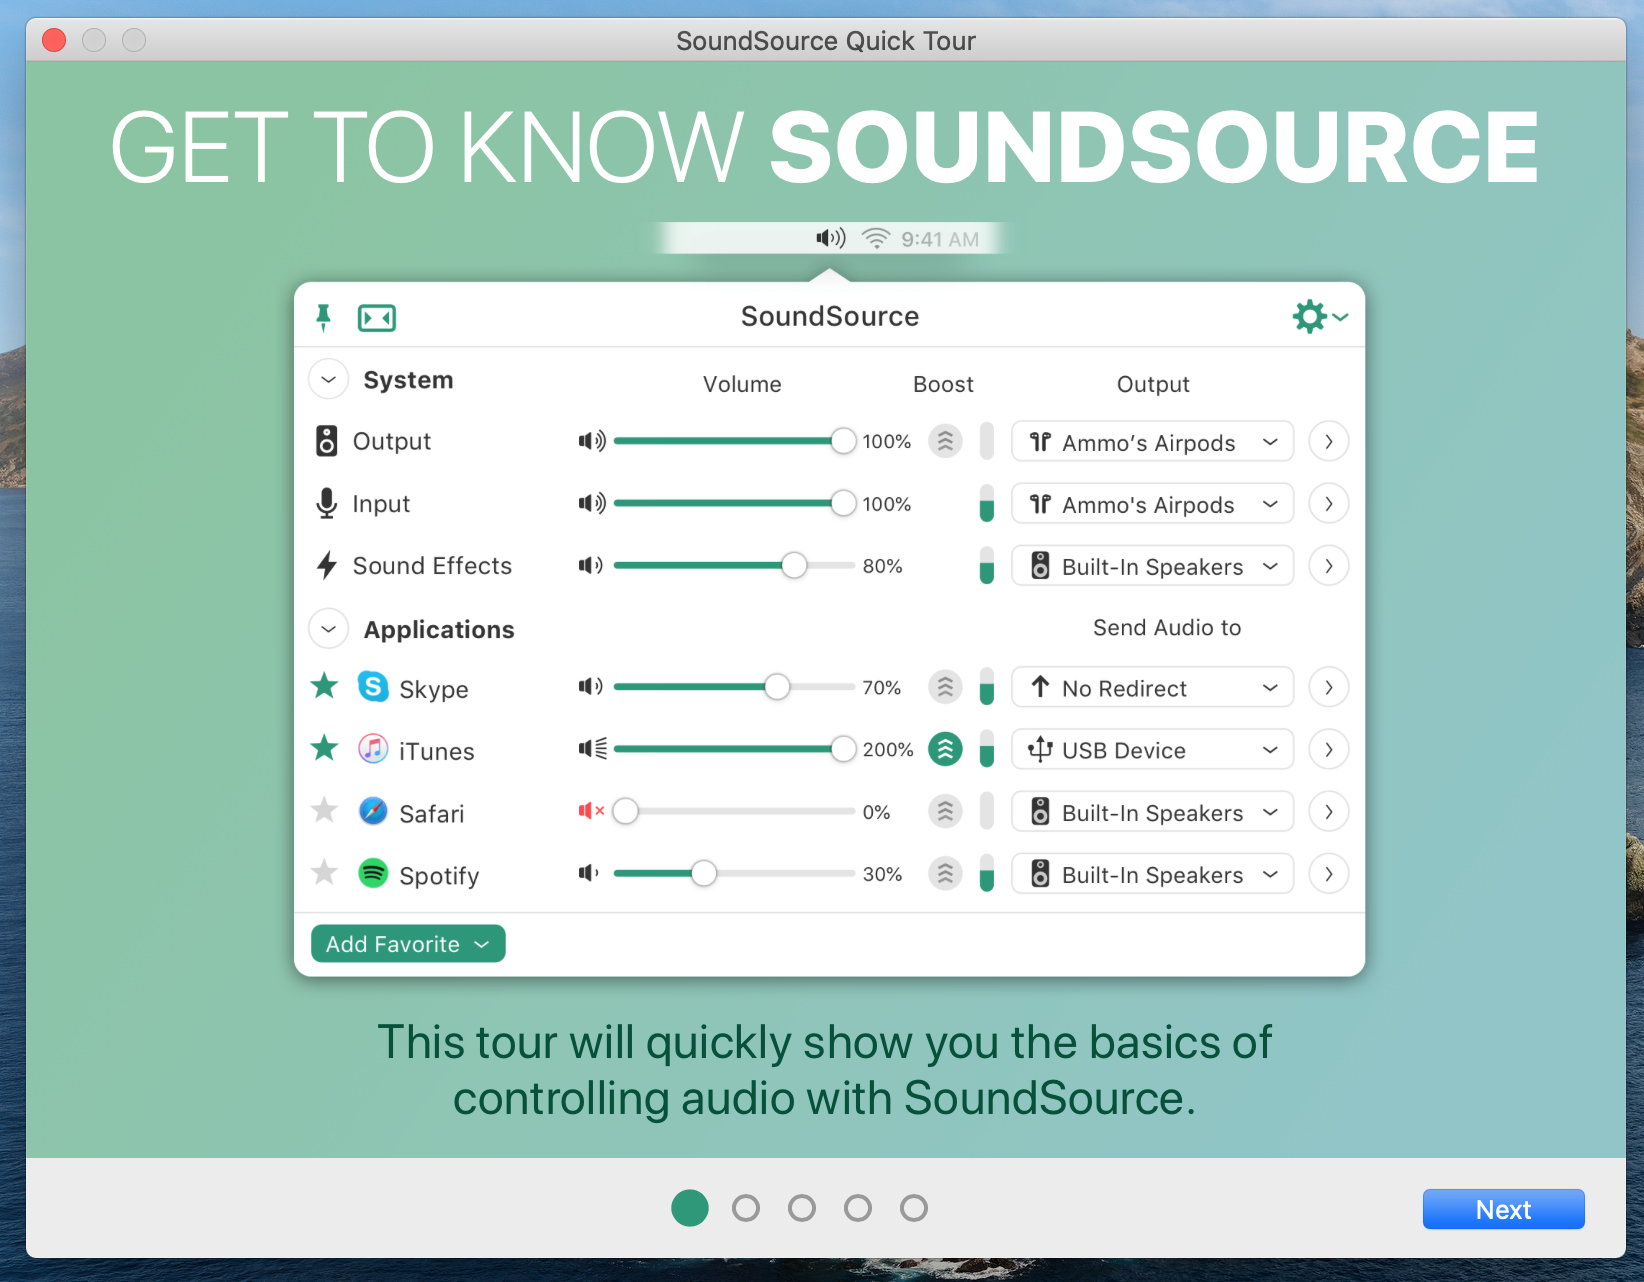1644x1282 pixels.
Task: Jump to the fourth tour page dot
Action: (x=858, y=1208)
